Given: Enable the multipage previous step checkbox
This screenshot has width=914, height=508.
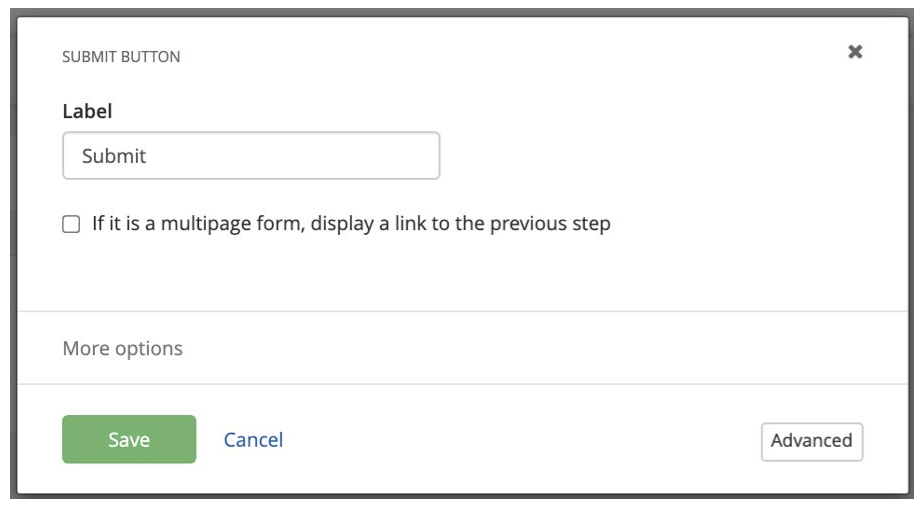Looking at the screenshot, I should point(71,225).
